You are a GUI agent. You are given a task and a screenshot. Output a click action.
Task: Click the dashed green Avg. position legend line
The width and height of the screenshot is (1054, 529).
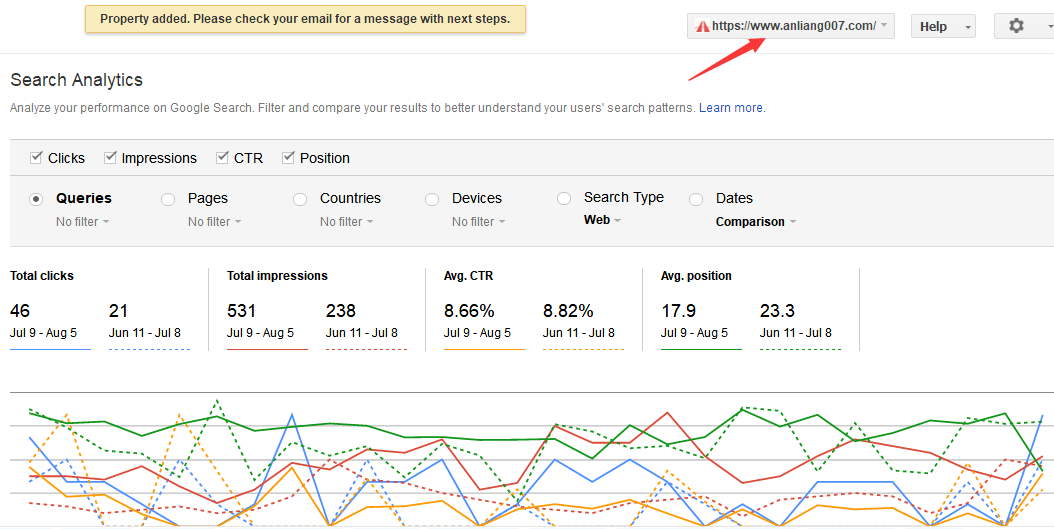tap(800, 350)
